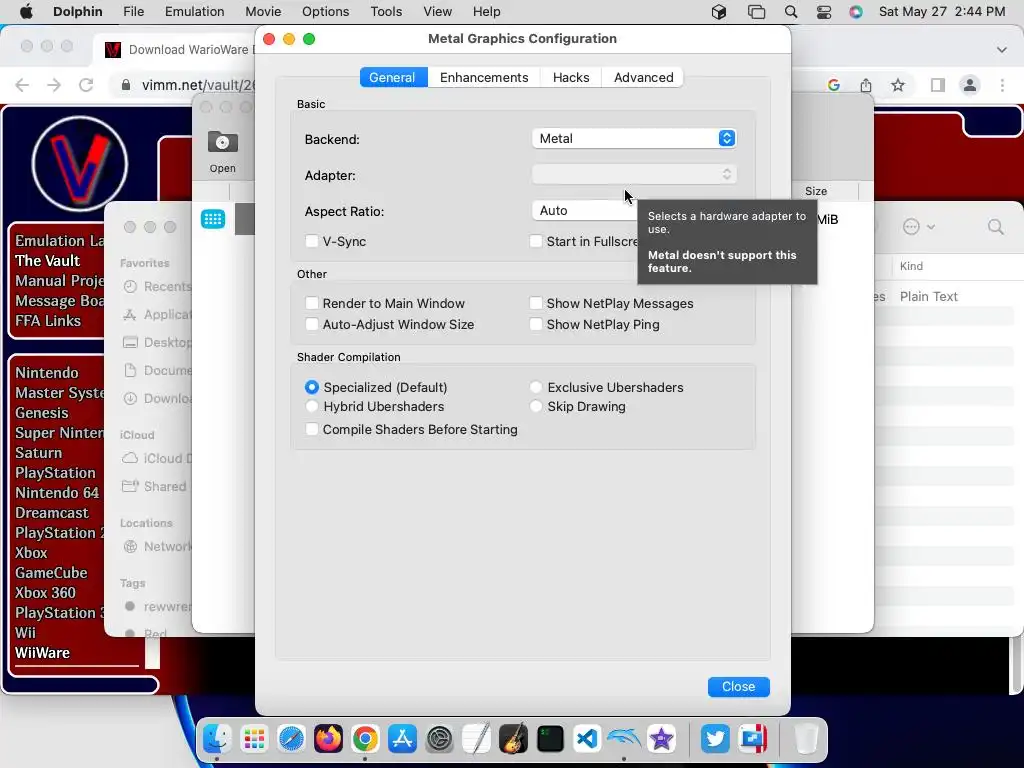Open Twitter from the Dock
This screenshot has height=768, width=1024.
(715, 739)
